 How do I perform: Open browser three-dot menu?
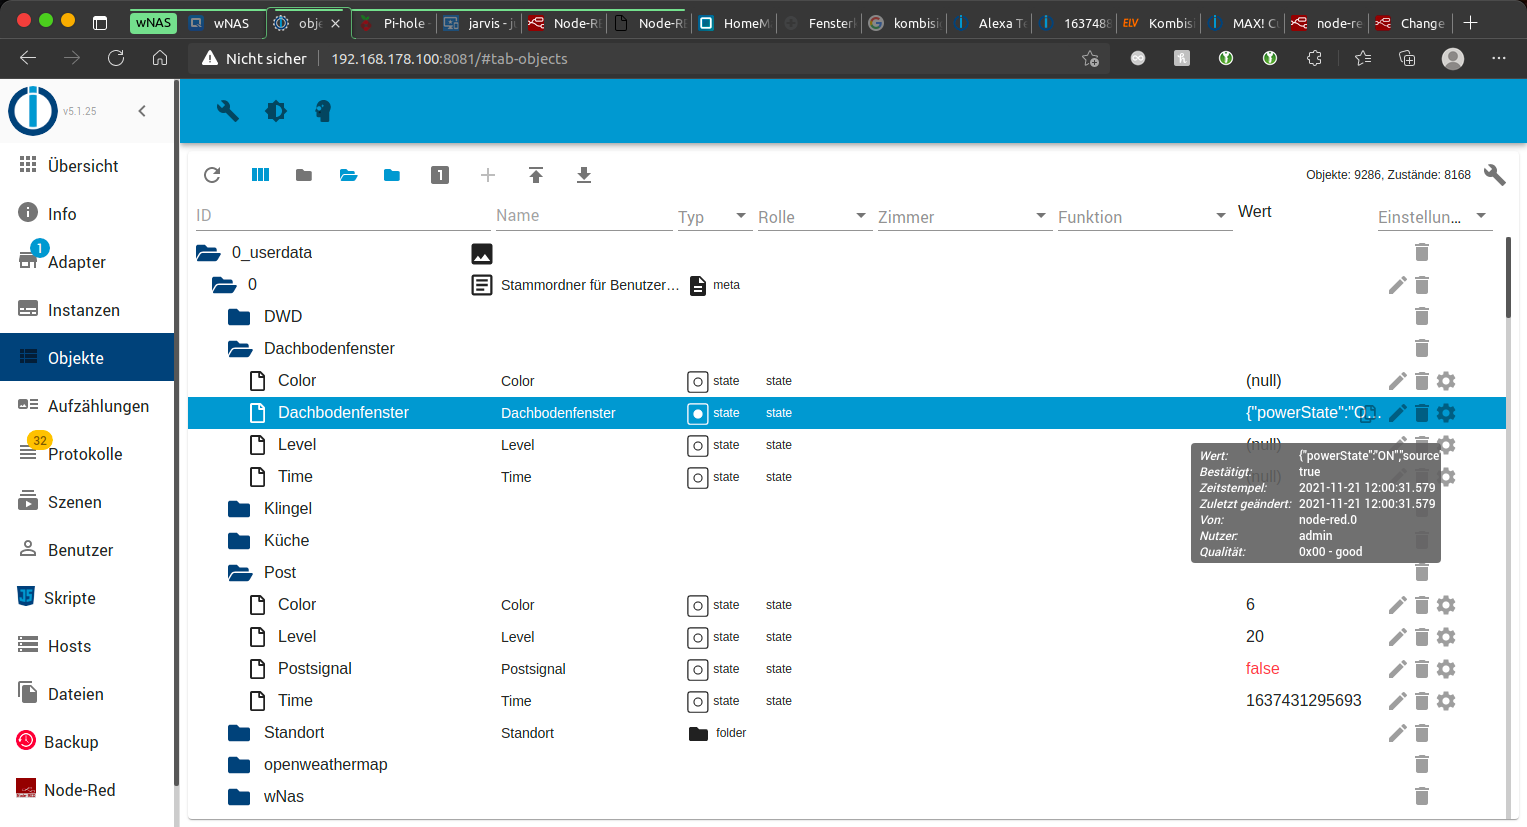point(1498,59)
